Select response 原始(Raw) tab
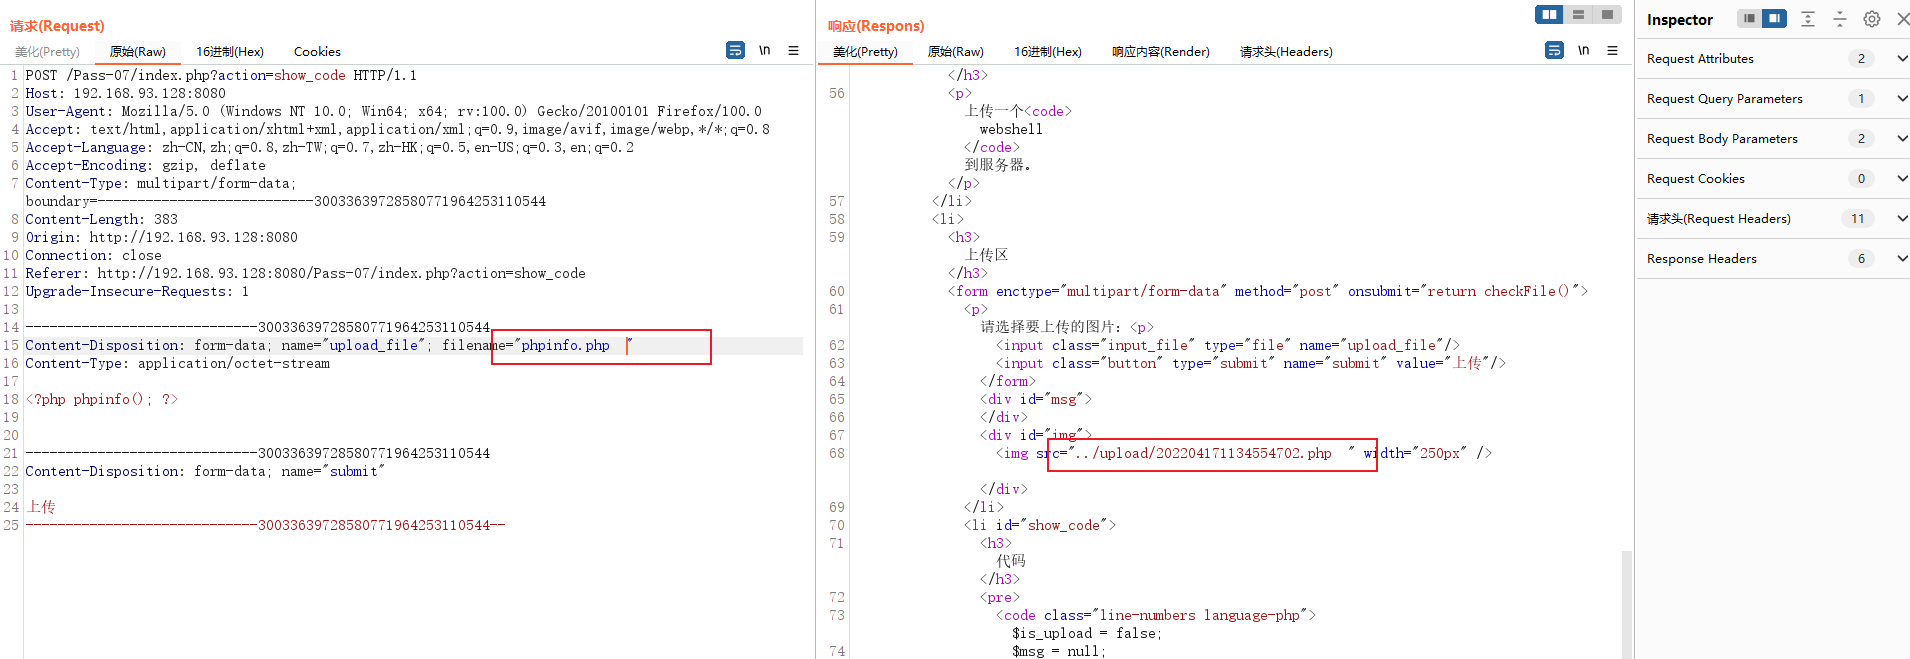The height and width of the screenshot is (659, 1910). (x=956, y=51)
